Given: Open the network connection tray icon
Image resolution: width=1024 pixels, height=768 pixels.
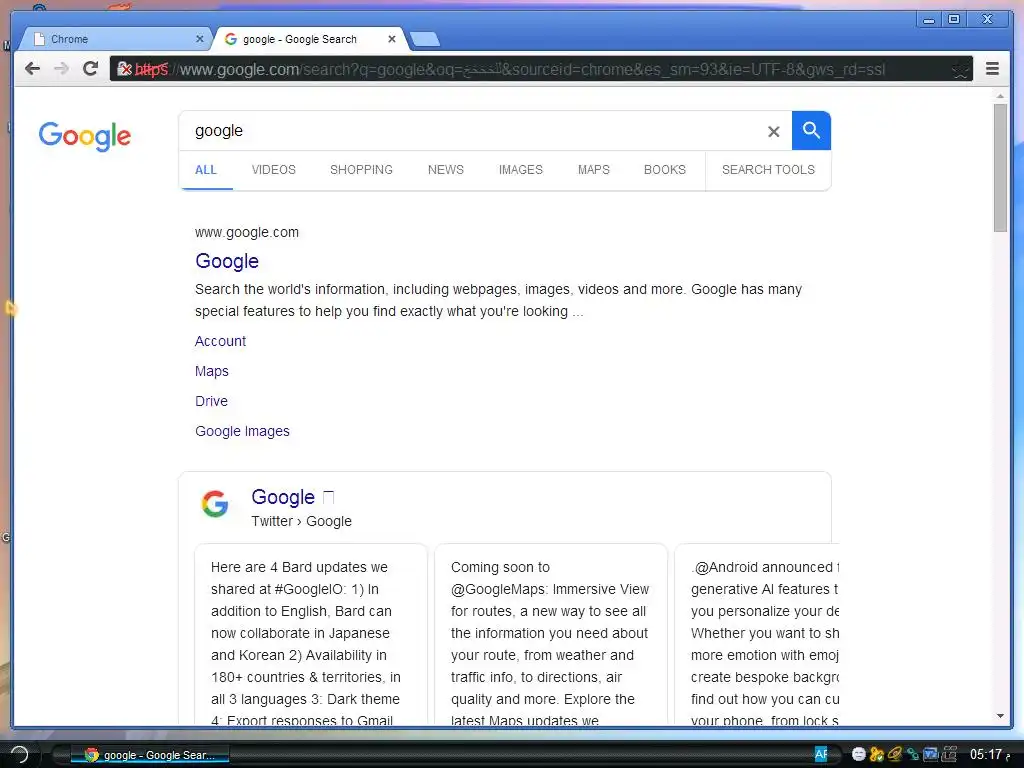Looking at the screenshot, I should tap(912, 754).
